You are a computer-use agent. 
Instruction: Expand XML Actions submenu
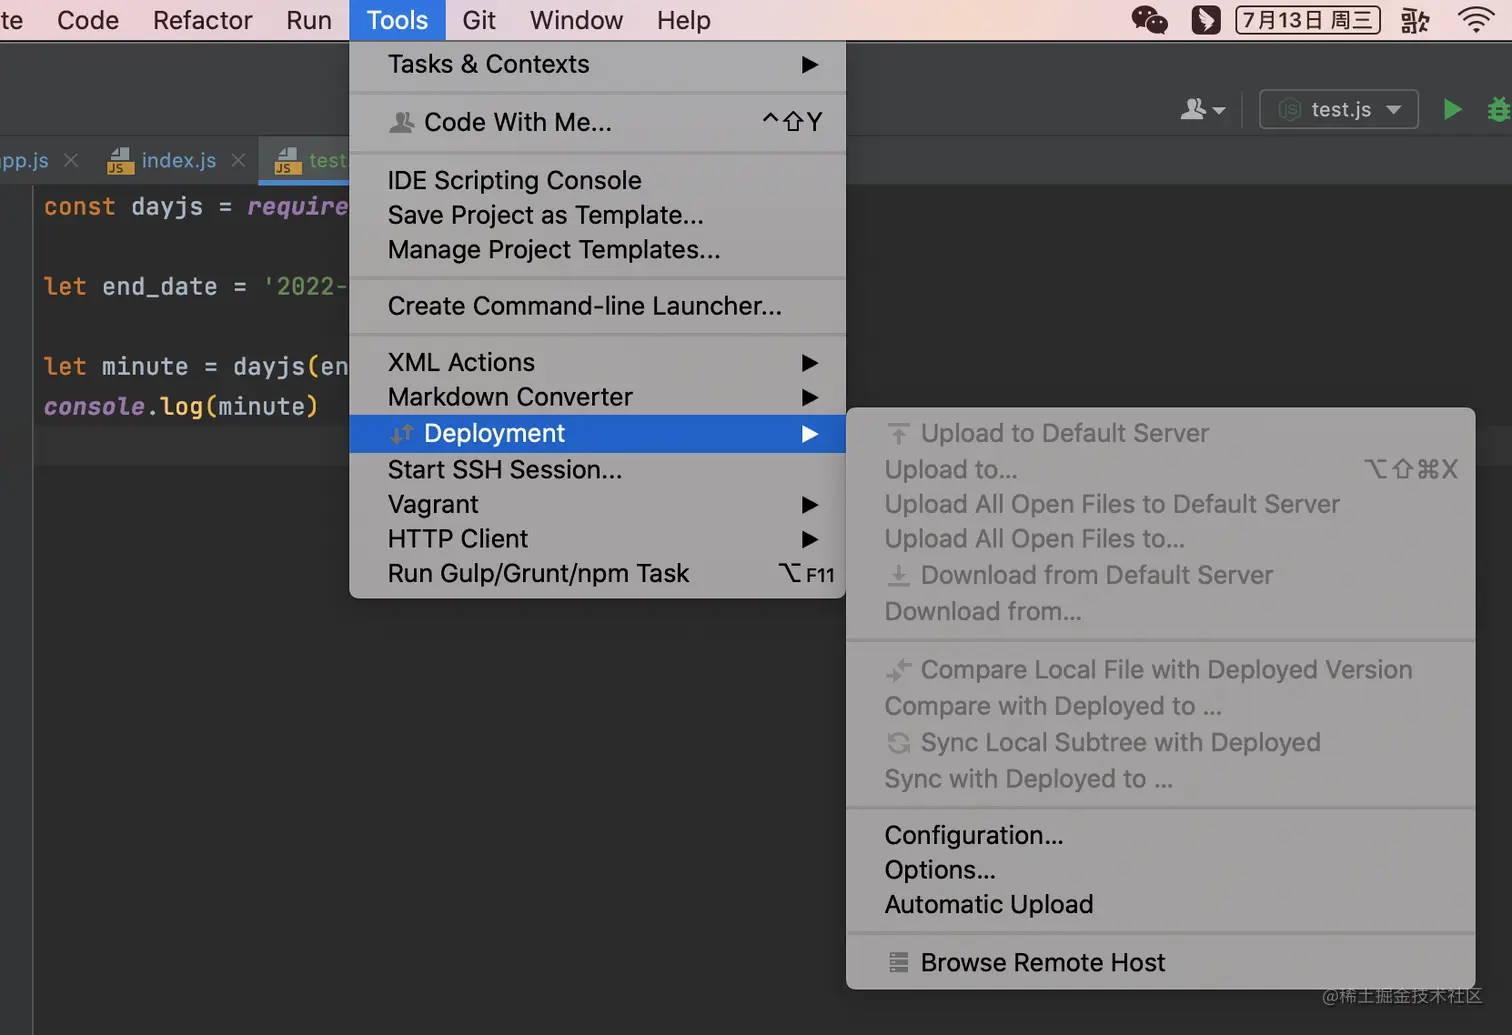tap(597, 362)
